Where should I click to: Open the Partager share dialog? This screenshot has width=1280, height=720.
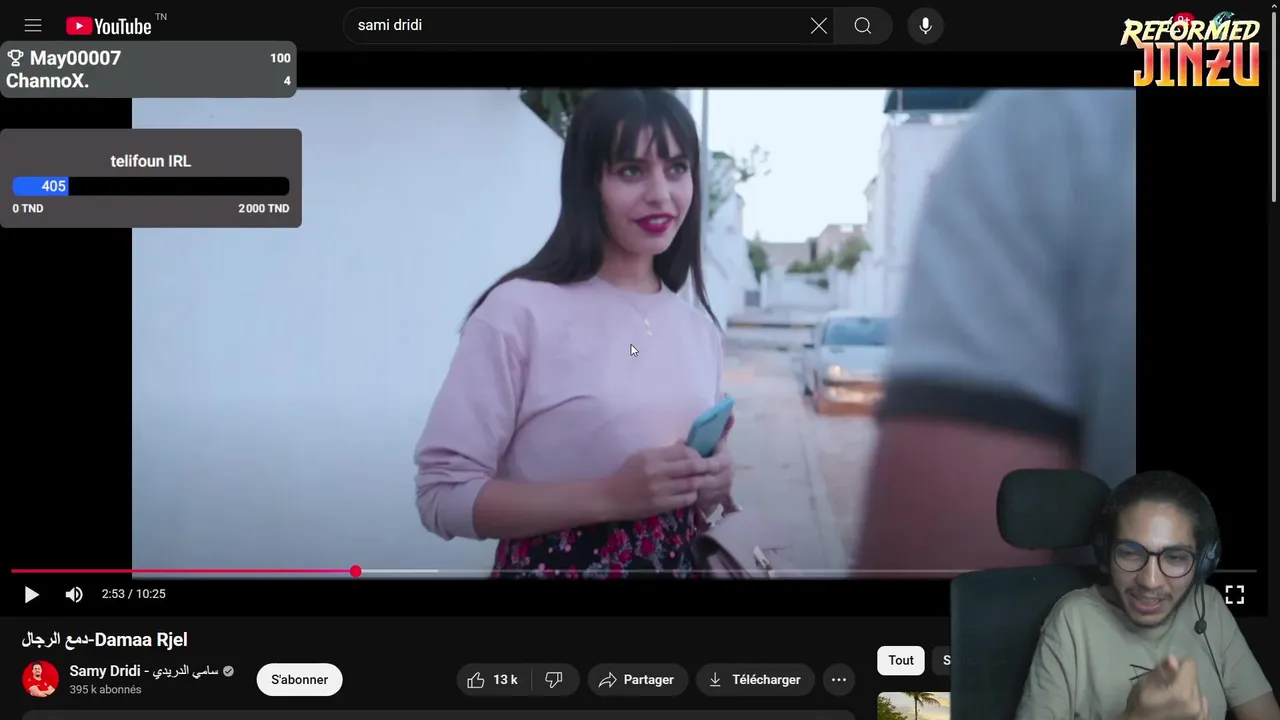(637, 680)
